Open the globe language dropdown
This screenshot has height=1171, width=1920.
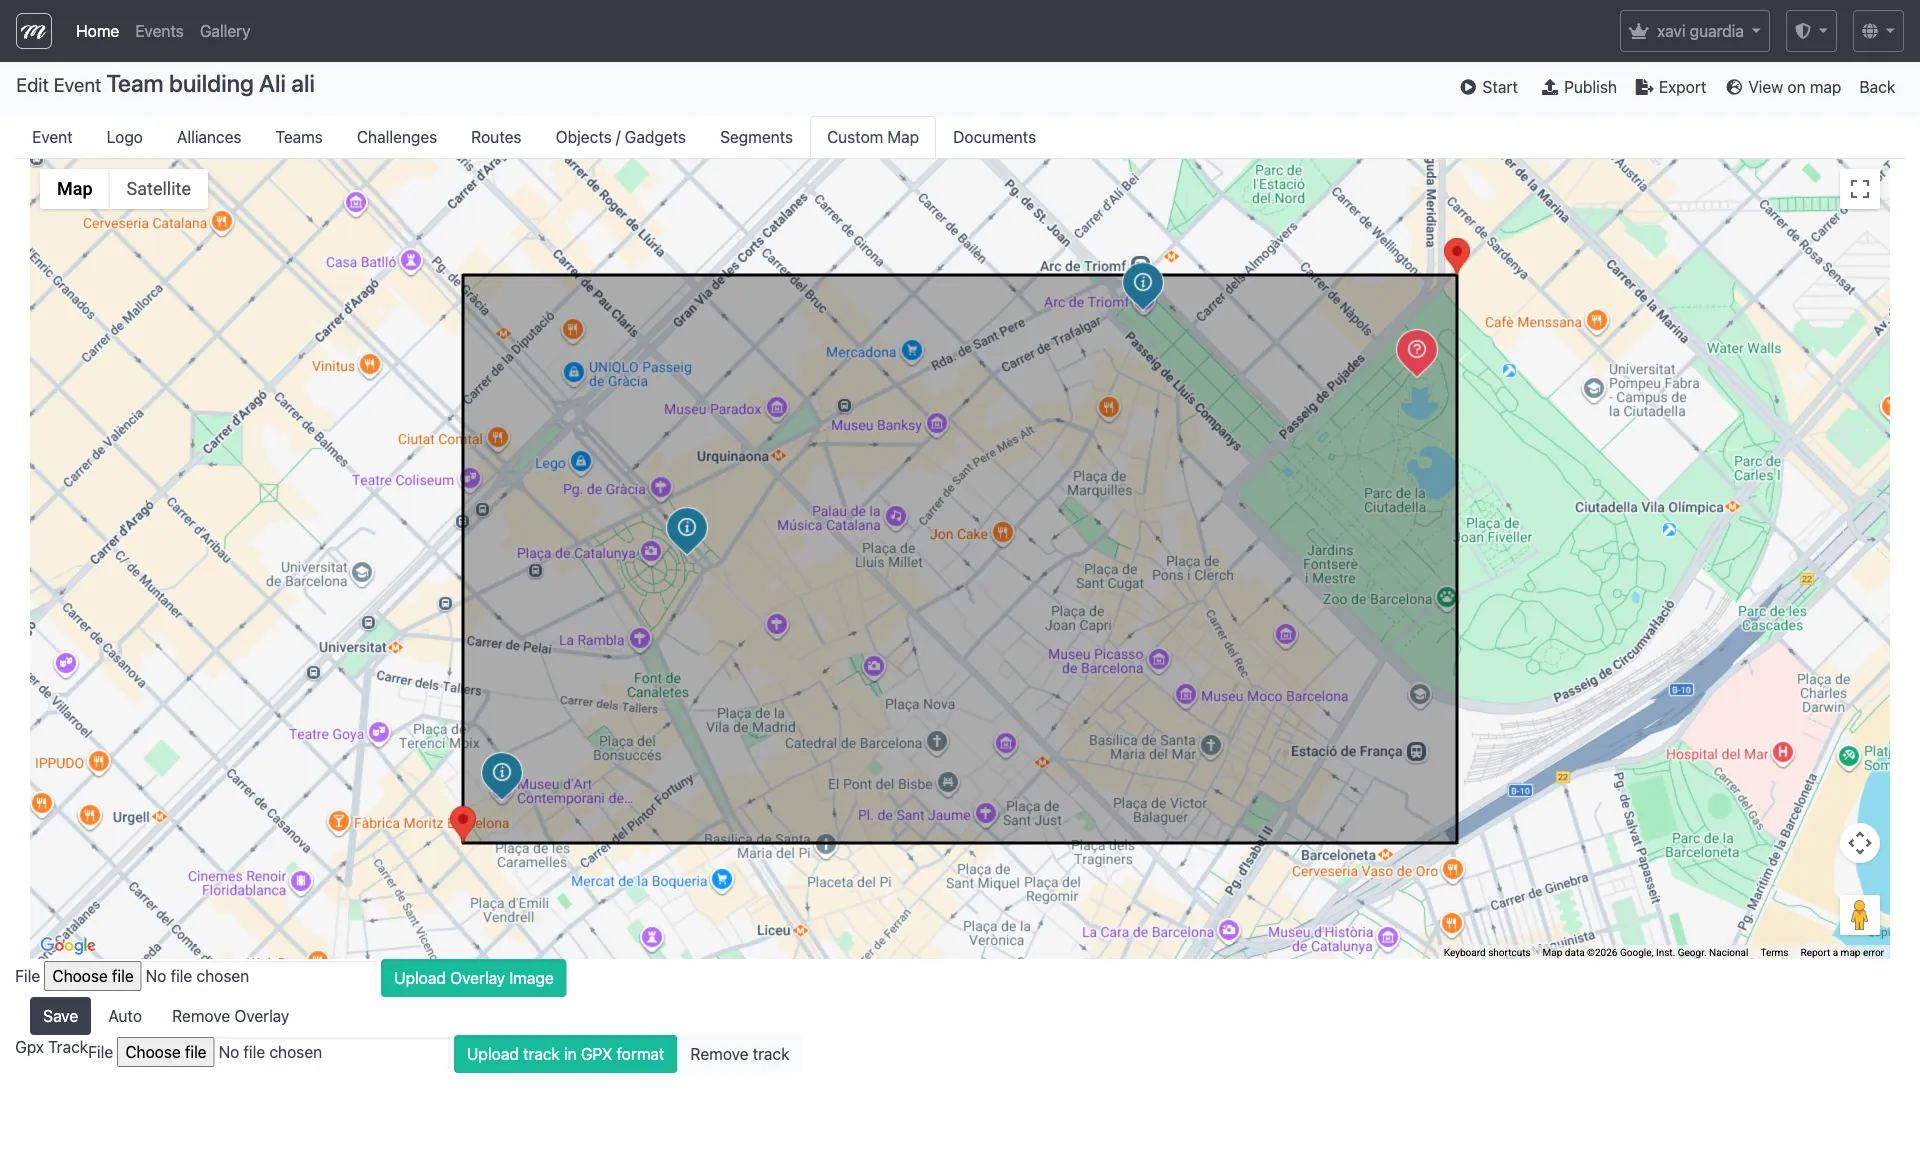pos(1877,31)
